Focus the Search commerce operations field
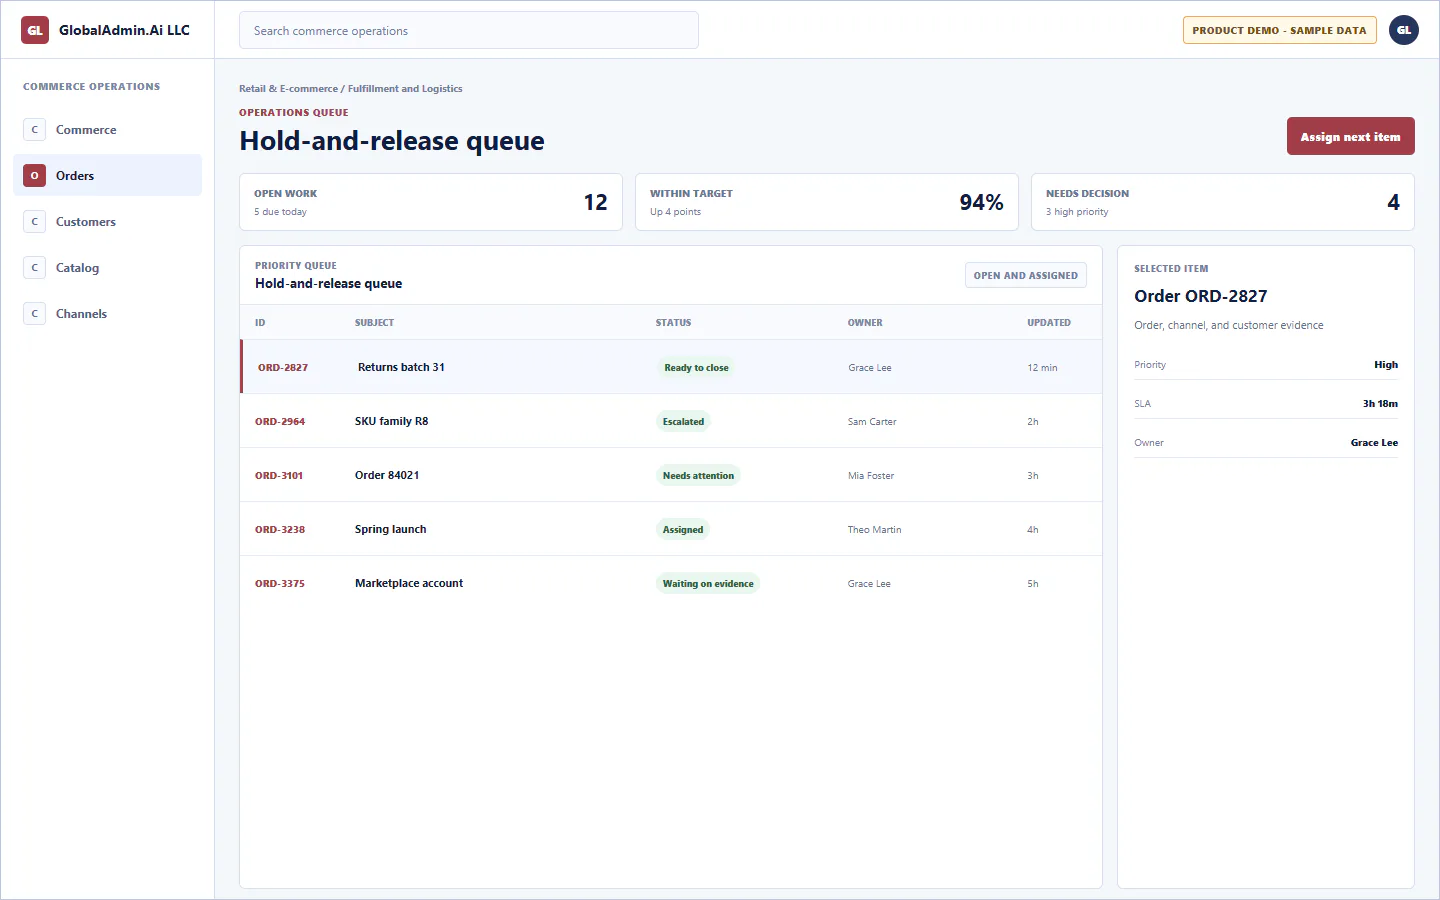The height and width of the screenshot is (900, 1440). (469, 31)
